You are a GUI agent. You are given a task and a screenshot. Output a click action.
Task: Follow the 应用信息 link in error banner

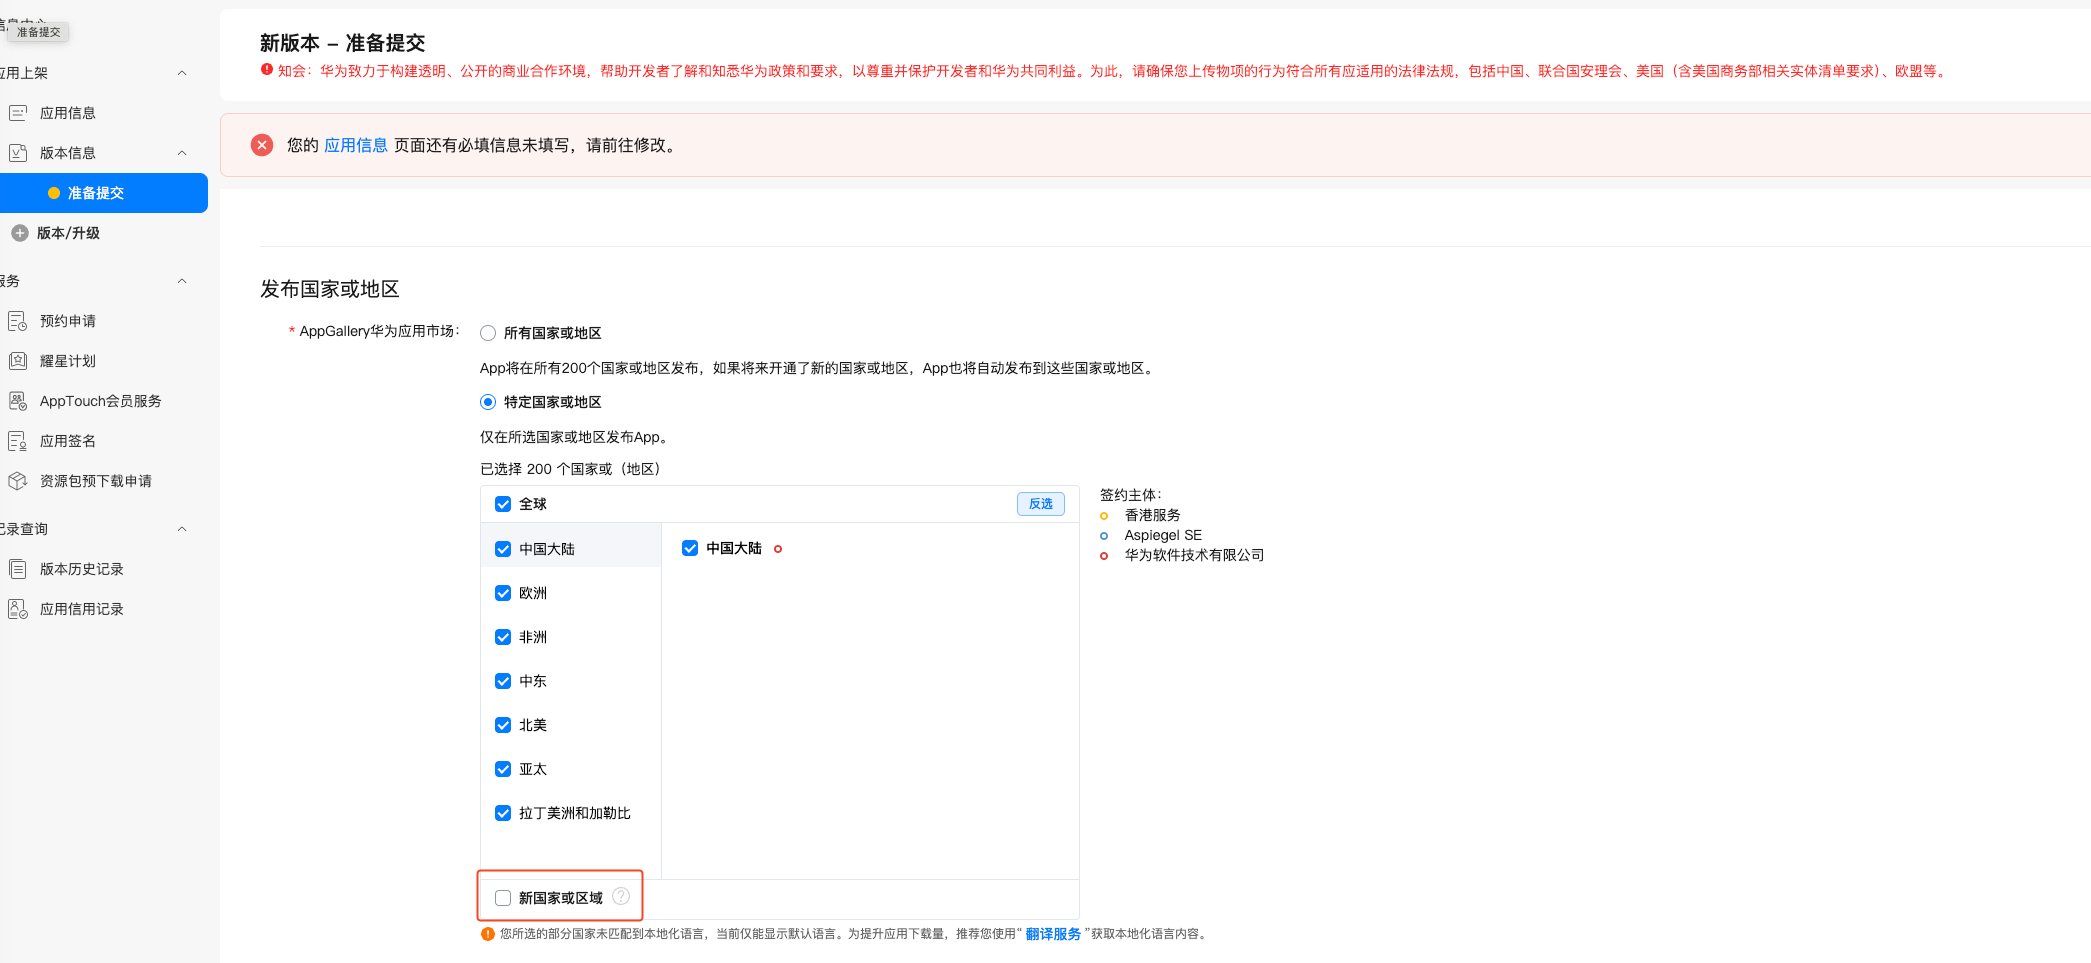pyautogui.click(x=356, y=145)
